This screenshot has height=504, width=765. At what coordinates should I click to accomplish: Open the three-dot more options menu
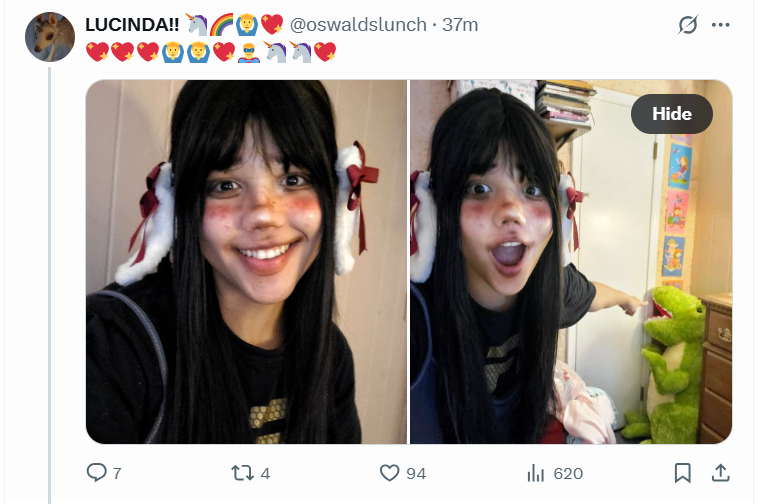[721, 25]
